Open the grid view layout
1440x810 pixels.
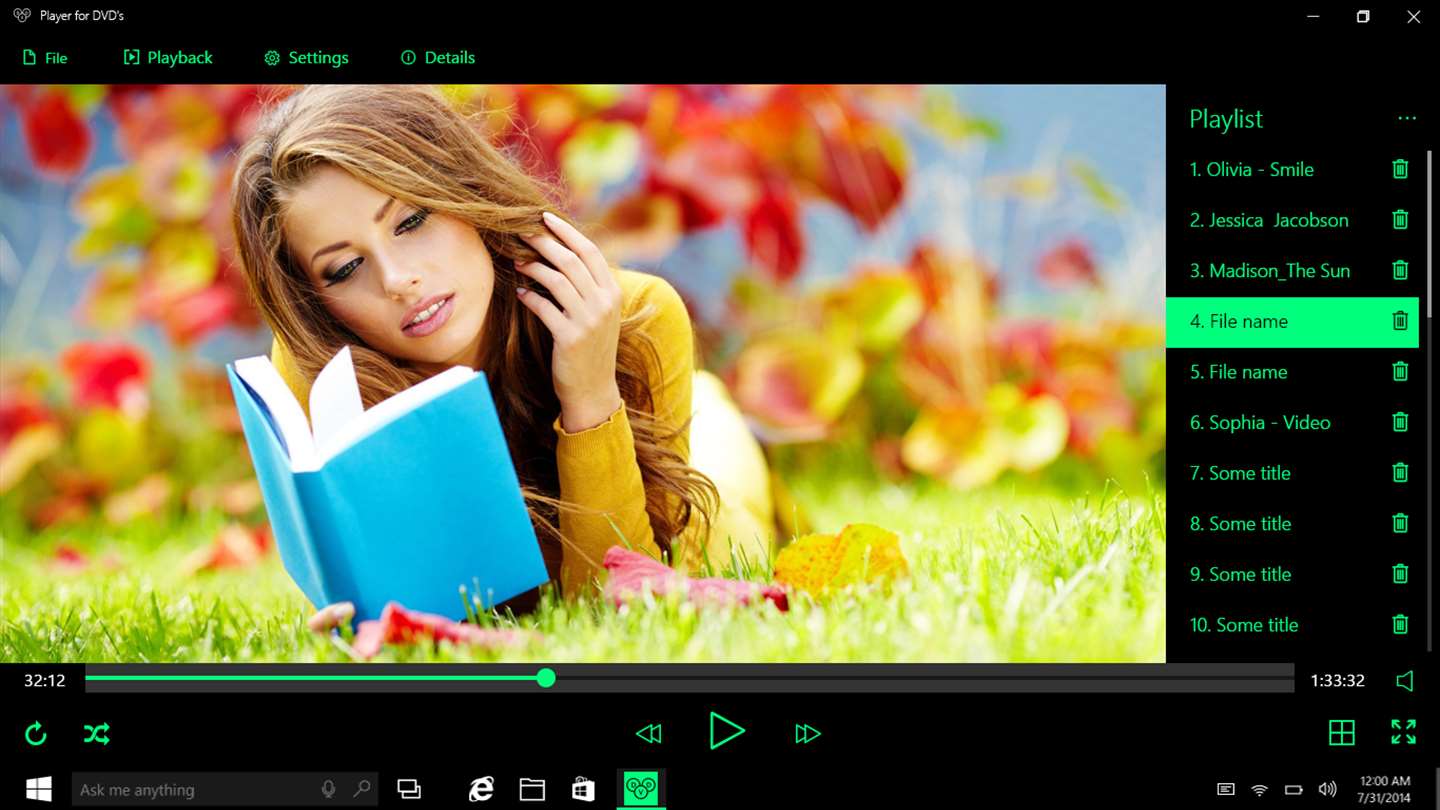(x=1342, y=733)
